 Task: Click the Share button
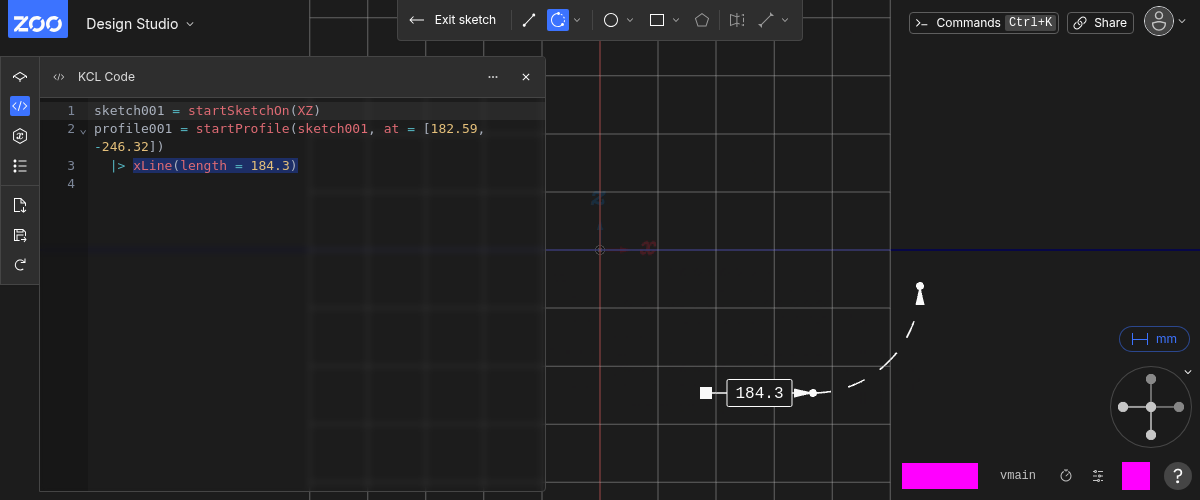click(1100, 23)
